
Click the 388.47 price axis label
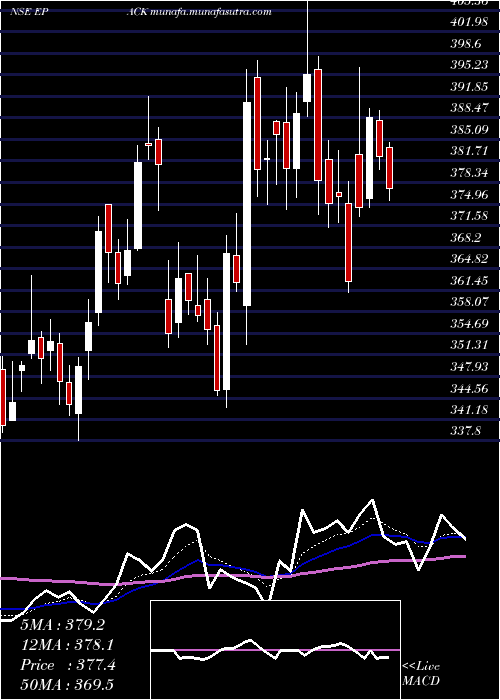(469, 108)
